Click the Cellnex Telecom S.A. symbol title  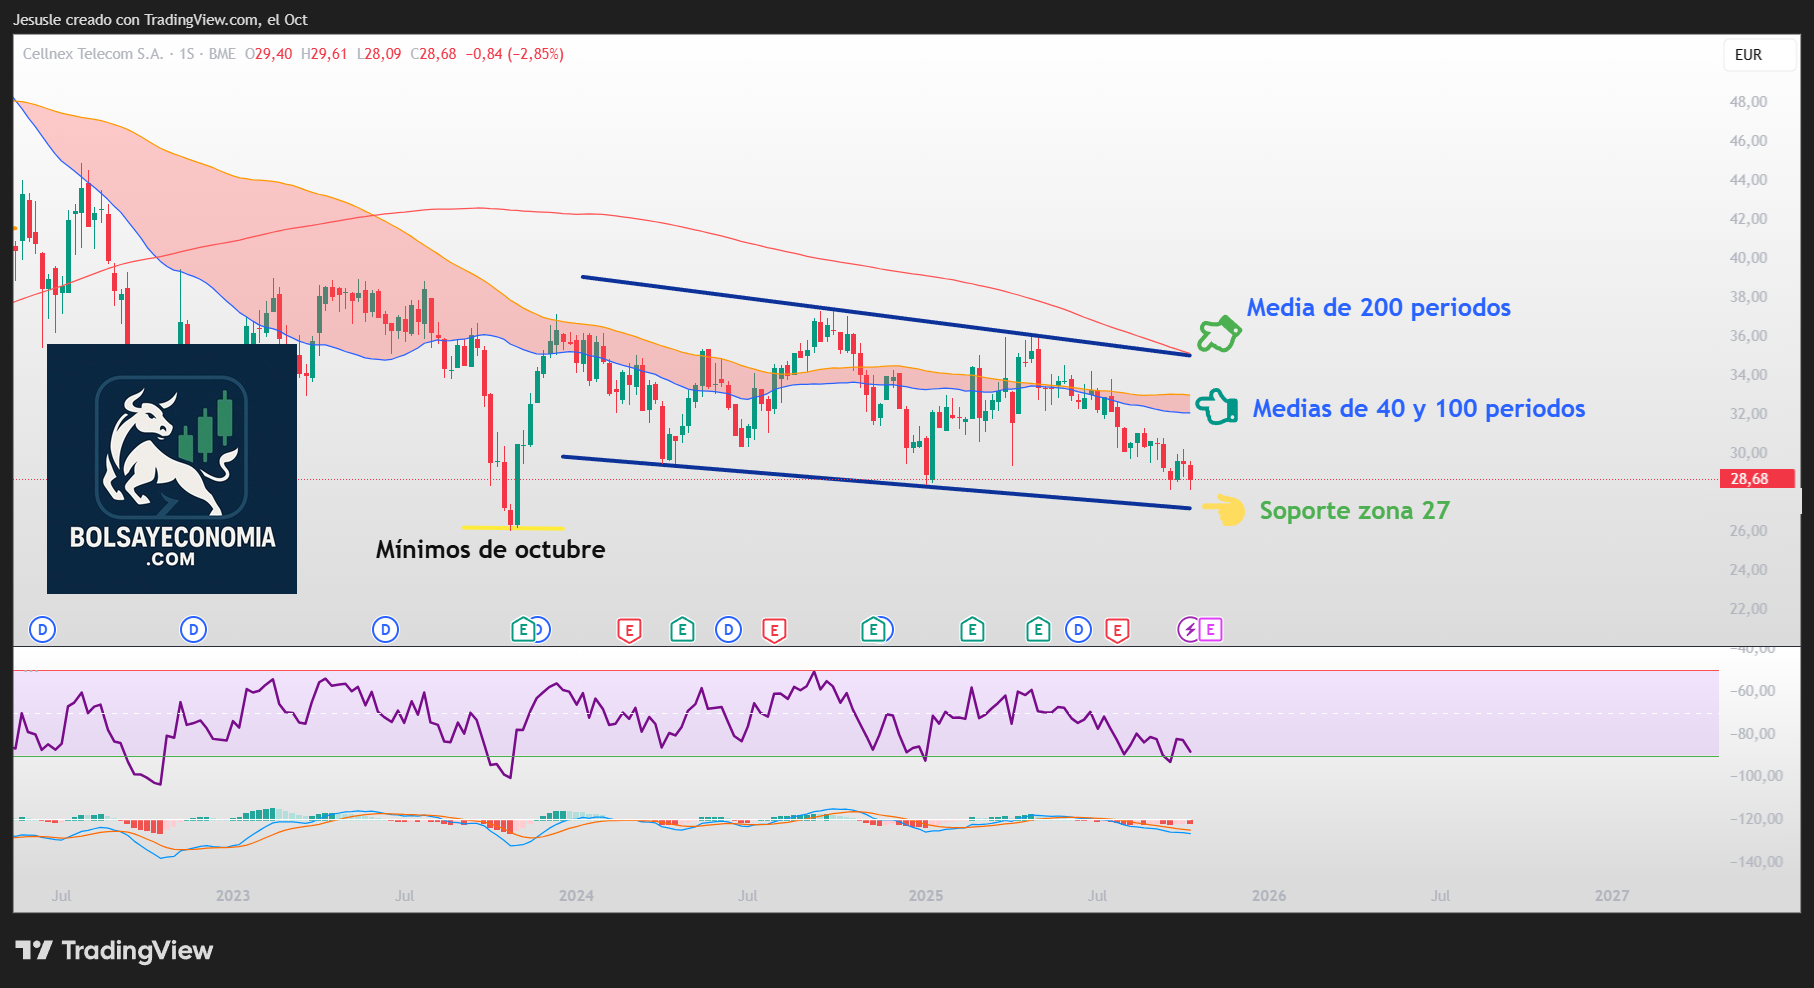click(93, 54)
